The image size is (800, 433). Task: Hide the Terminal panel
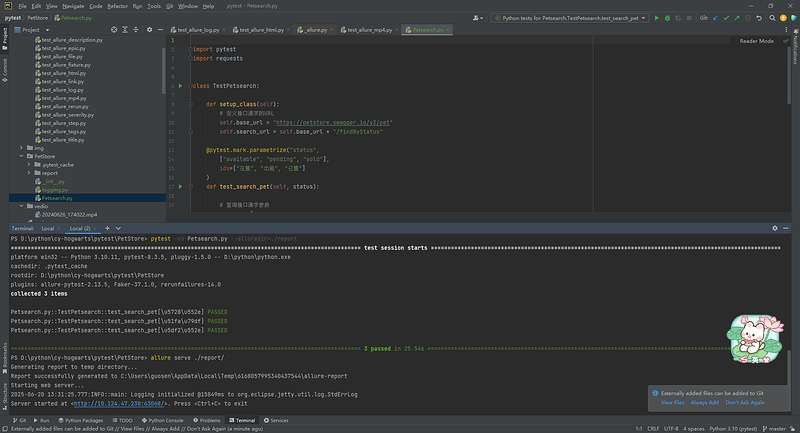point(786,228)
